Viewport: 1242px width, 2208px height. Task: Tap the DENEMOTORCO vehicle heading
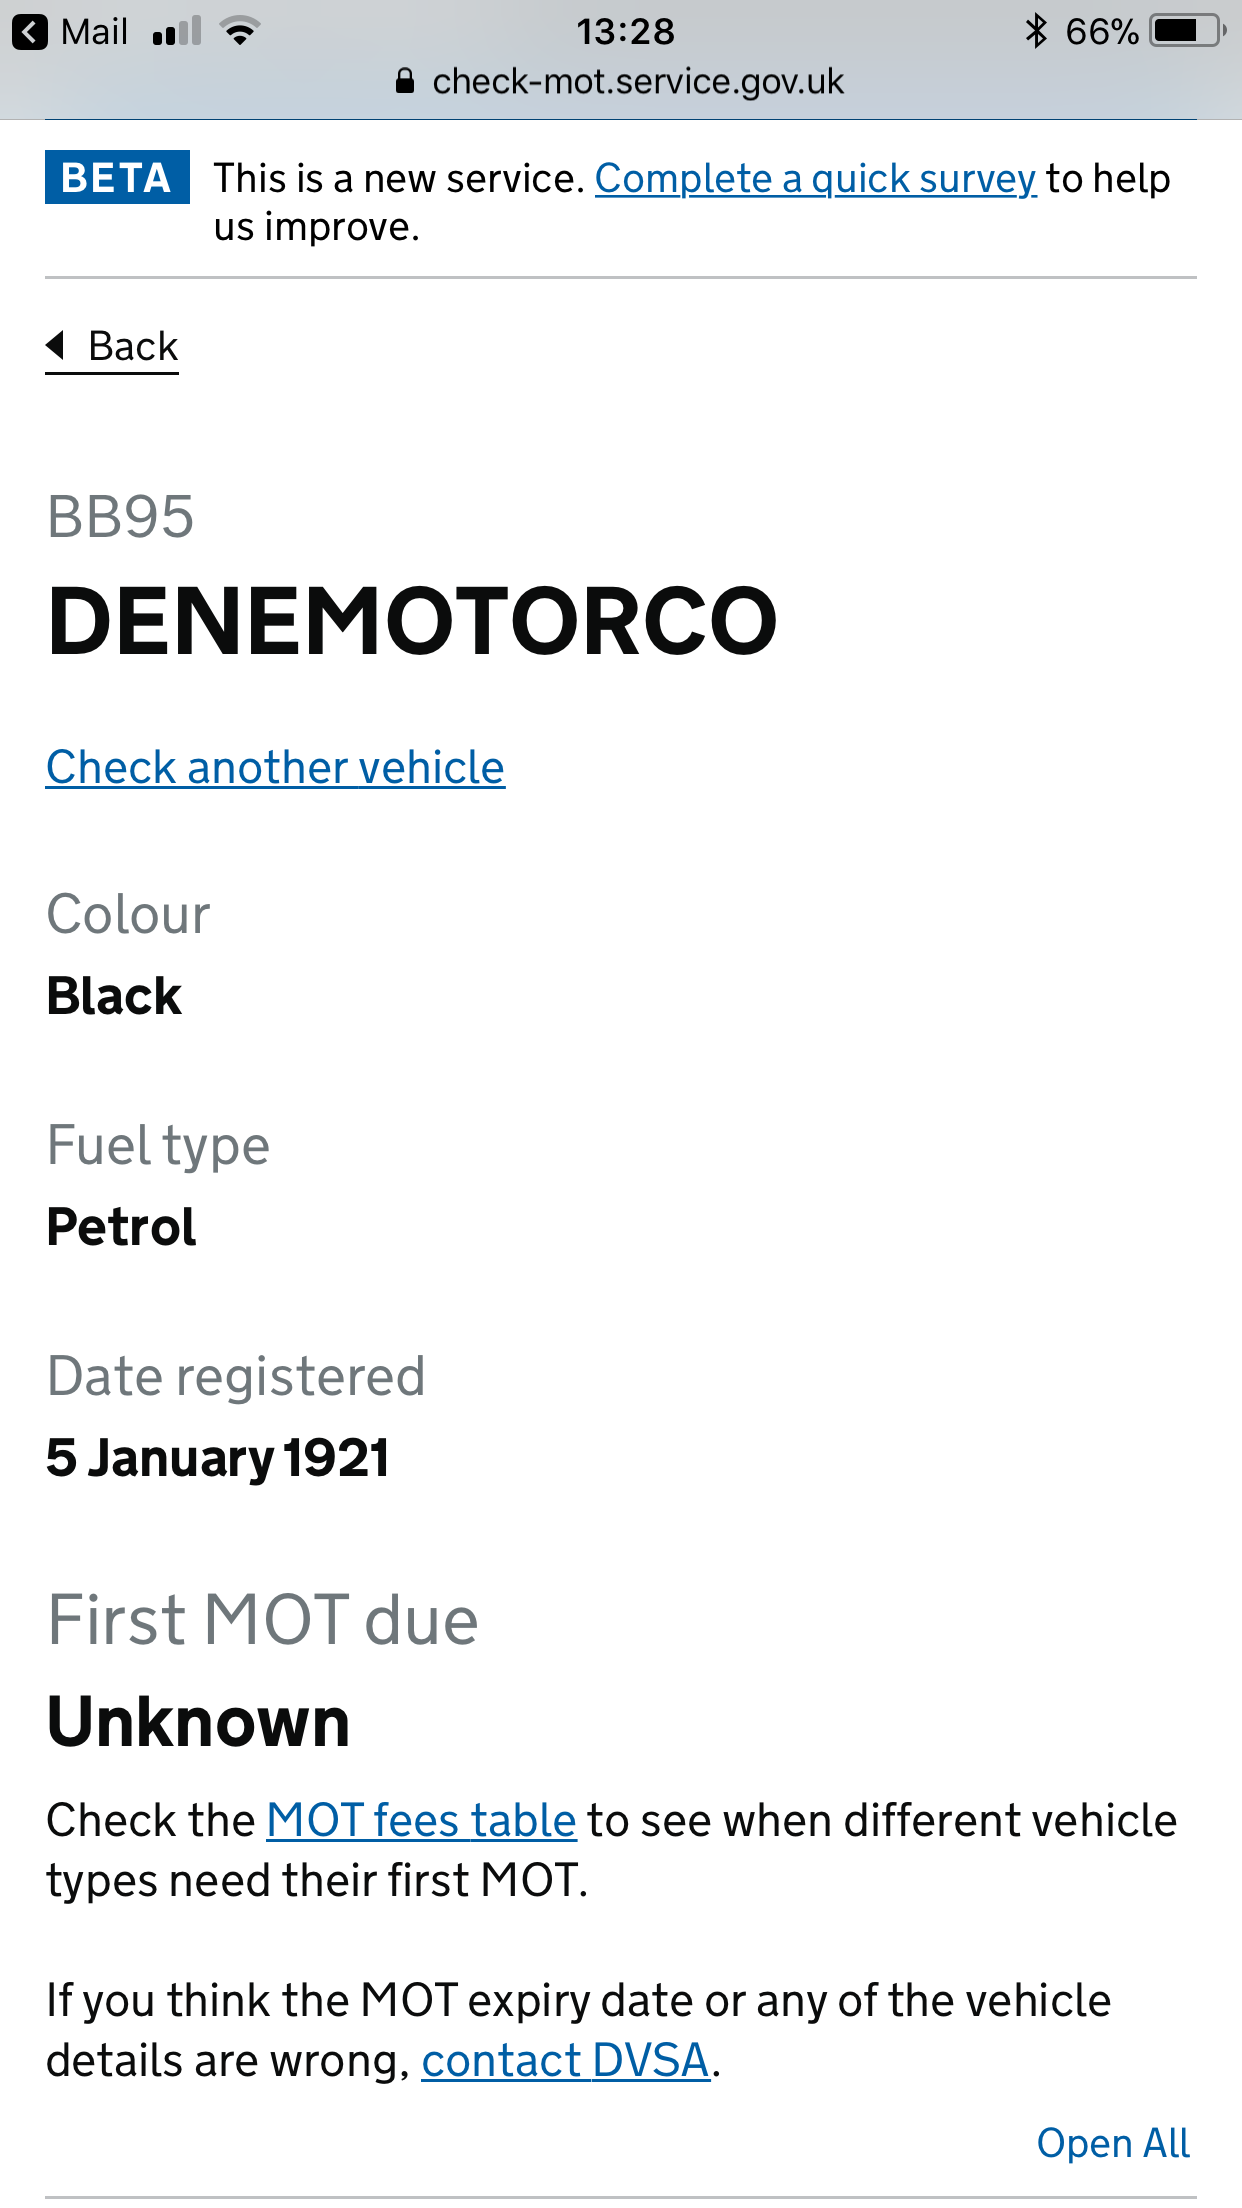[x=412, y=621]
